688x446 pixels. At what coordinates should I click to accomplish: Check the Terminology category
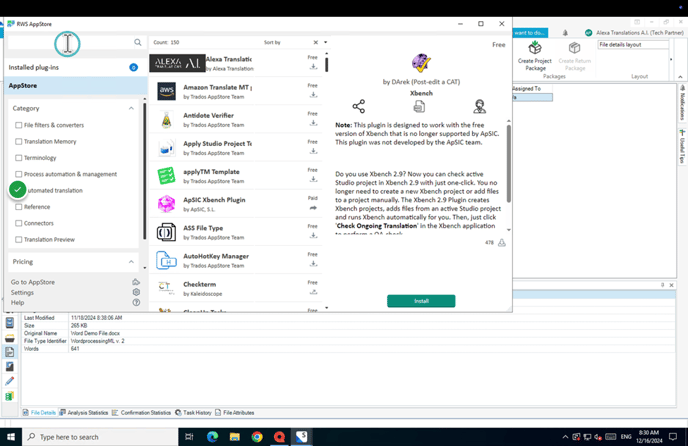[x=18, y=158]
